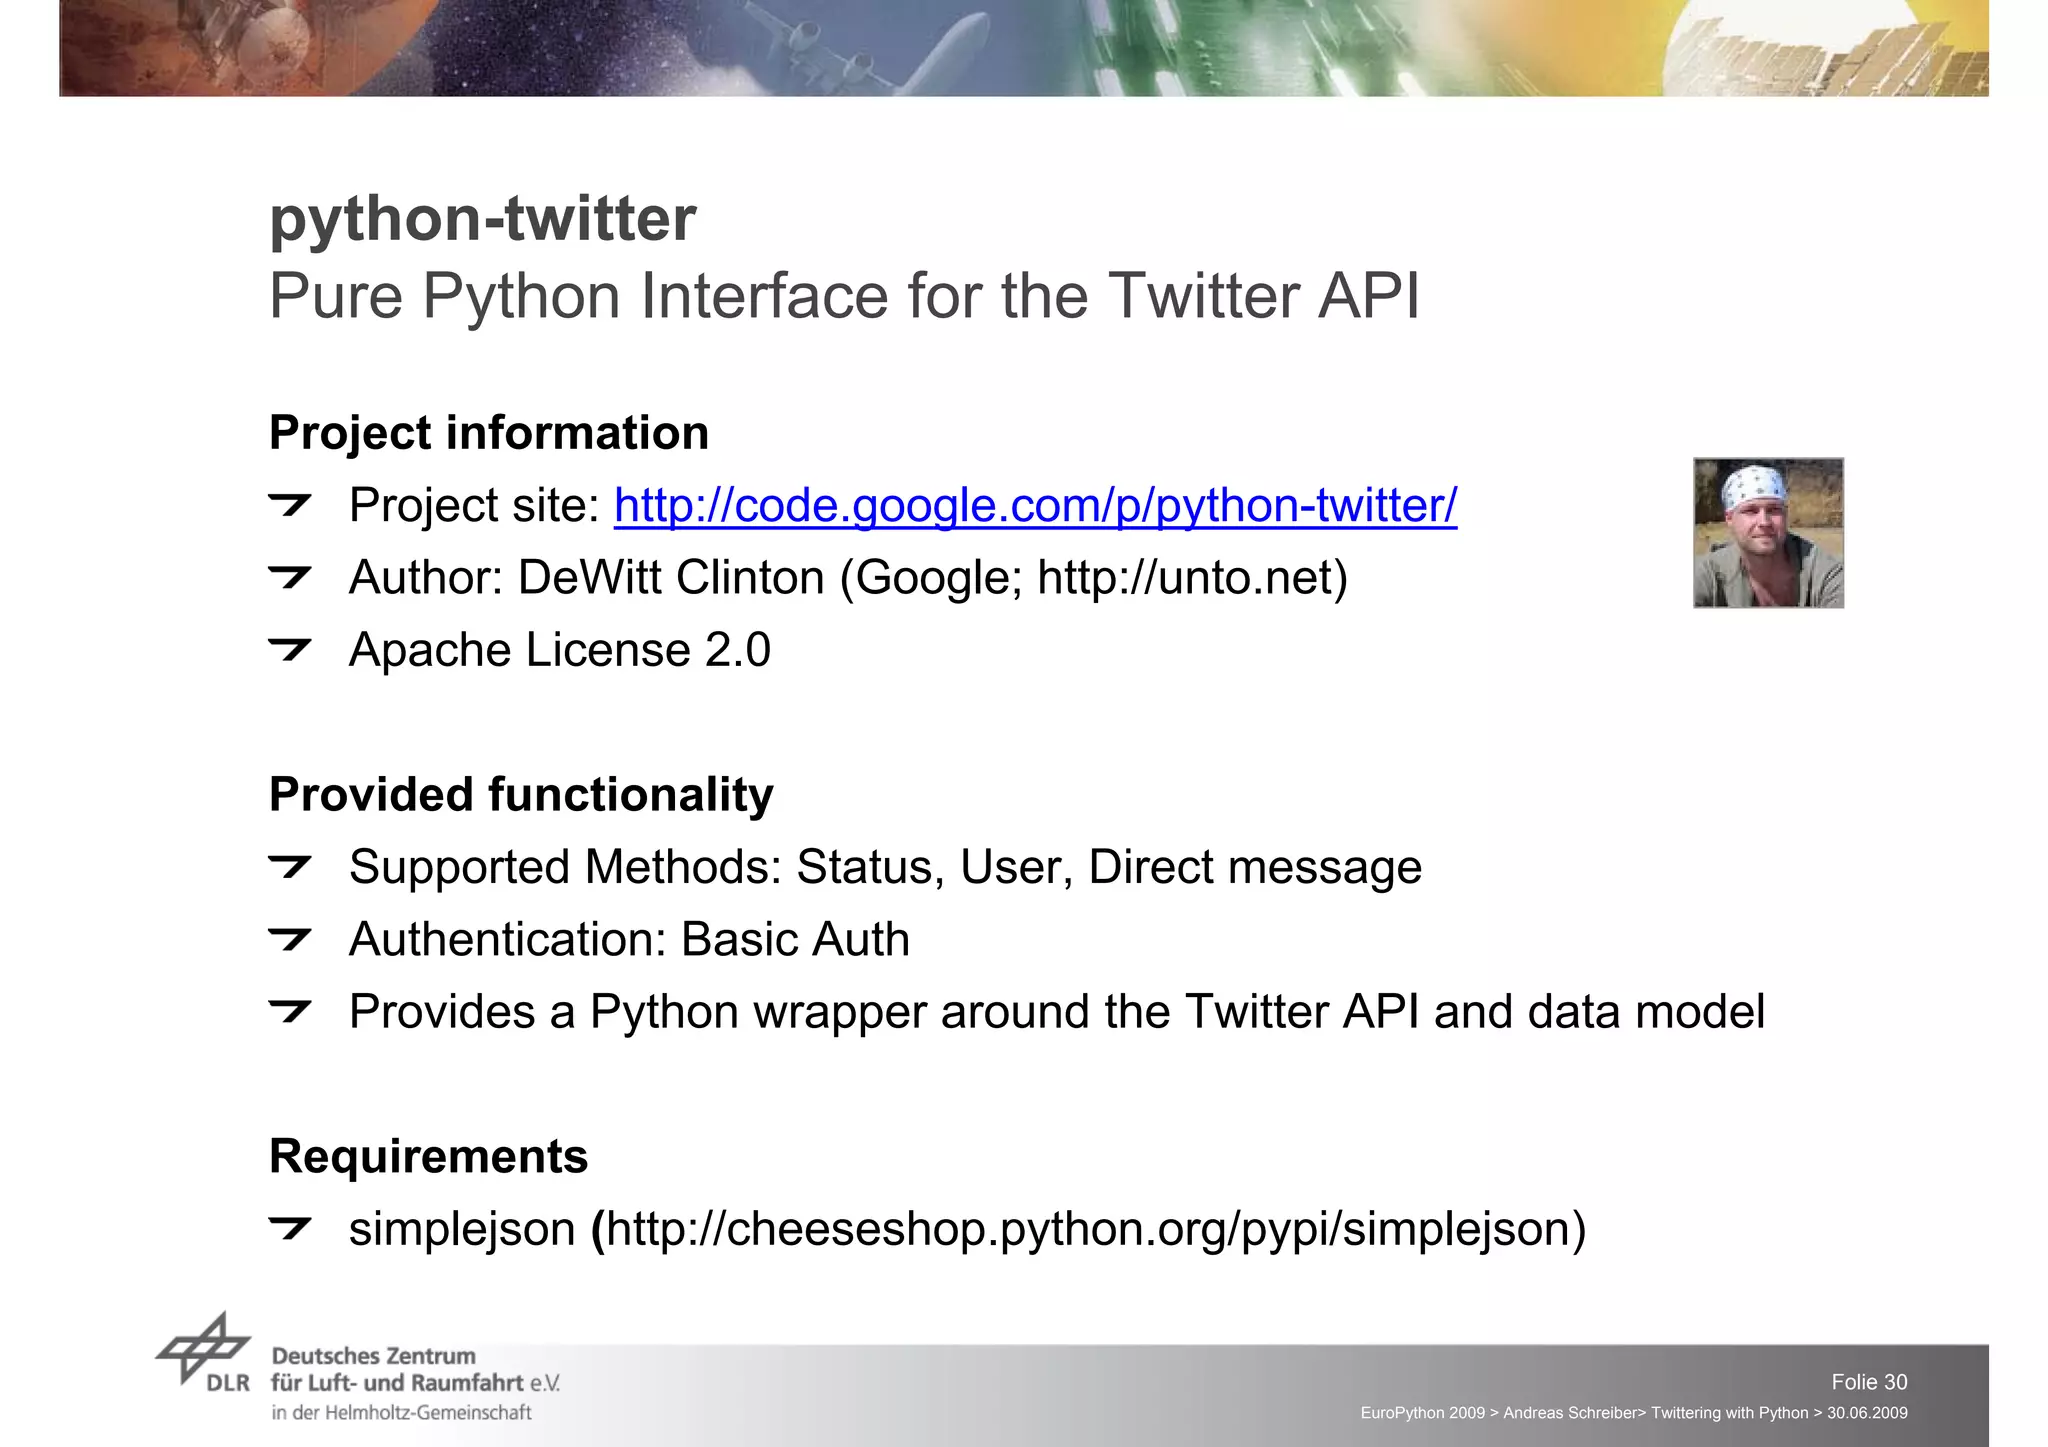Click the 'Authentication: Basic Auth' line
The width and height of the screenshot is (2048, 1447).
click(x=629, y=940)
